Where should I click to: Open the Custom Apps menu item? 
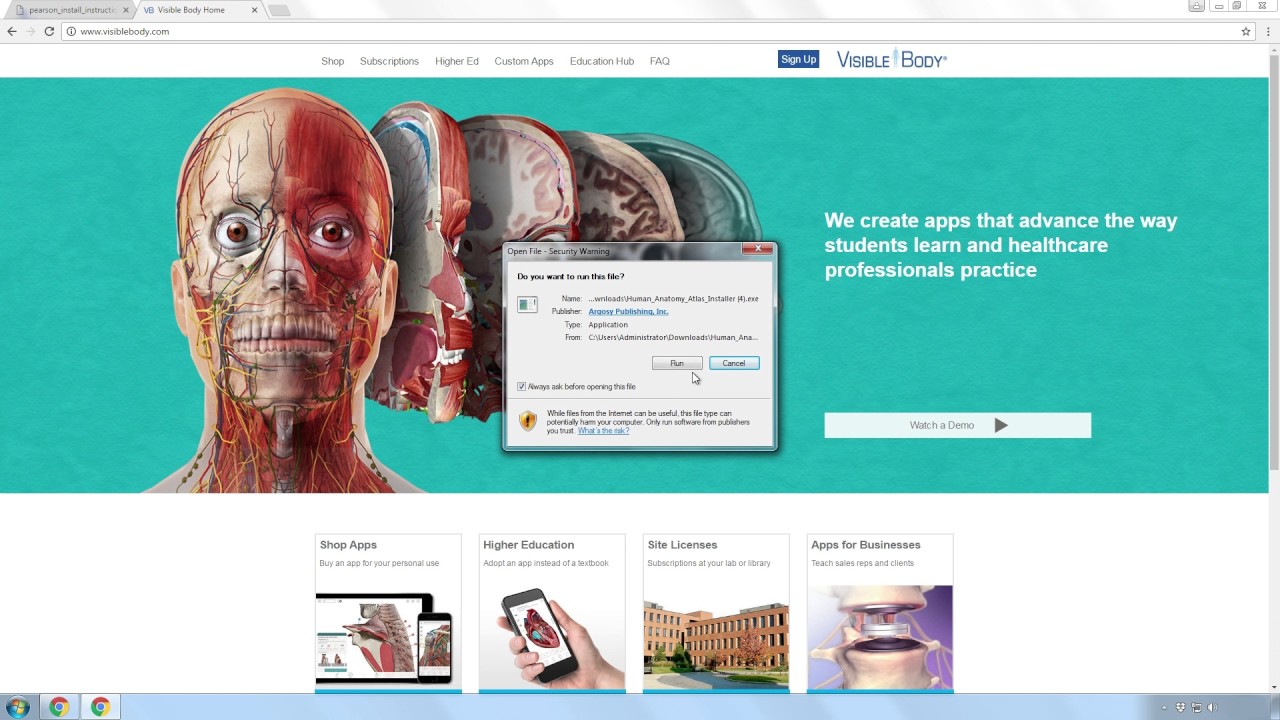pyautogui.click(x=524, y=61)
